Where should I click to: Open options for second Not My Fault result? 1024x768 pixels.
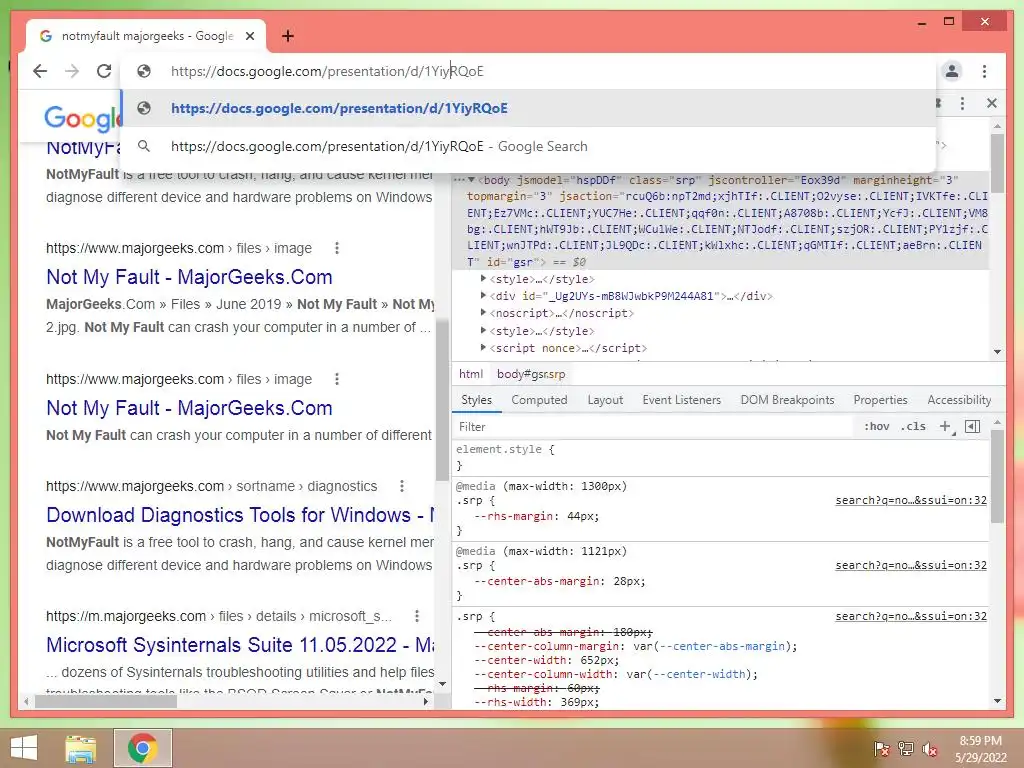tap(336, 379)
